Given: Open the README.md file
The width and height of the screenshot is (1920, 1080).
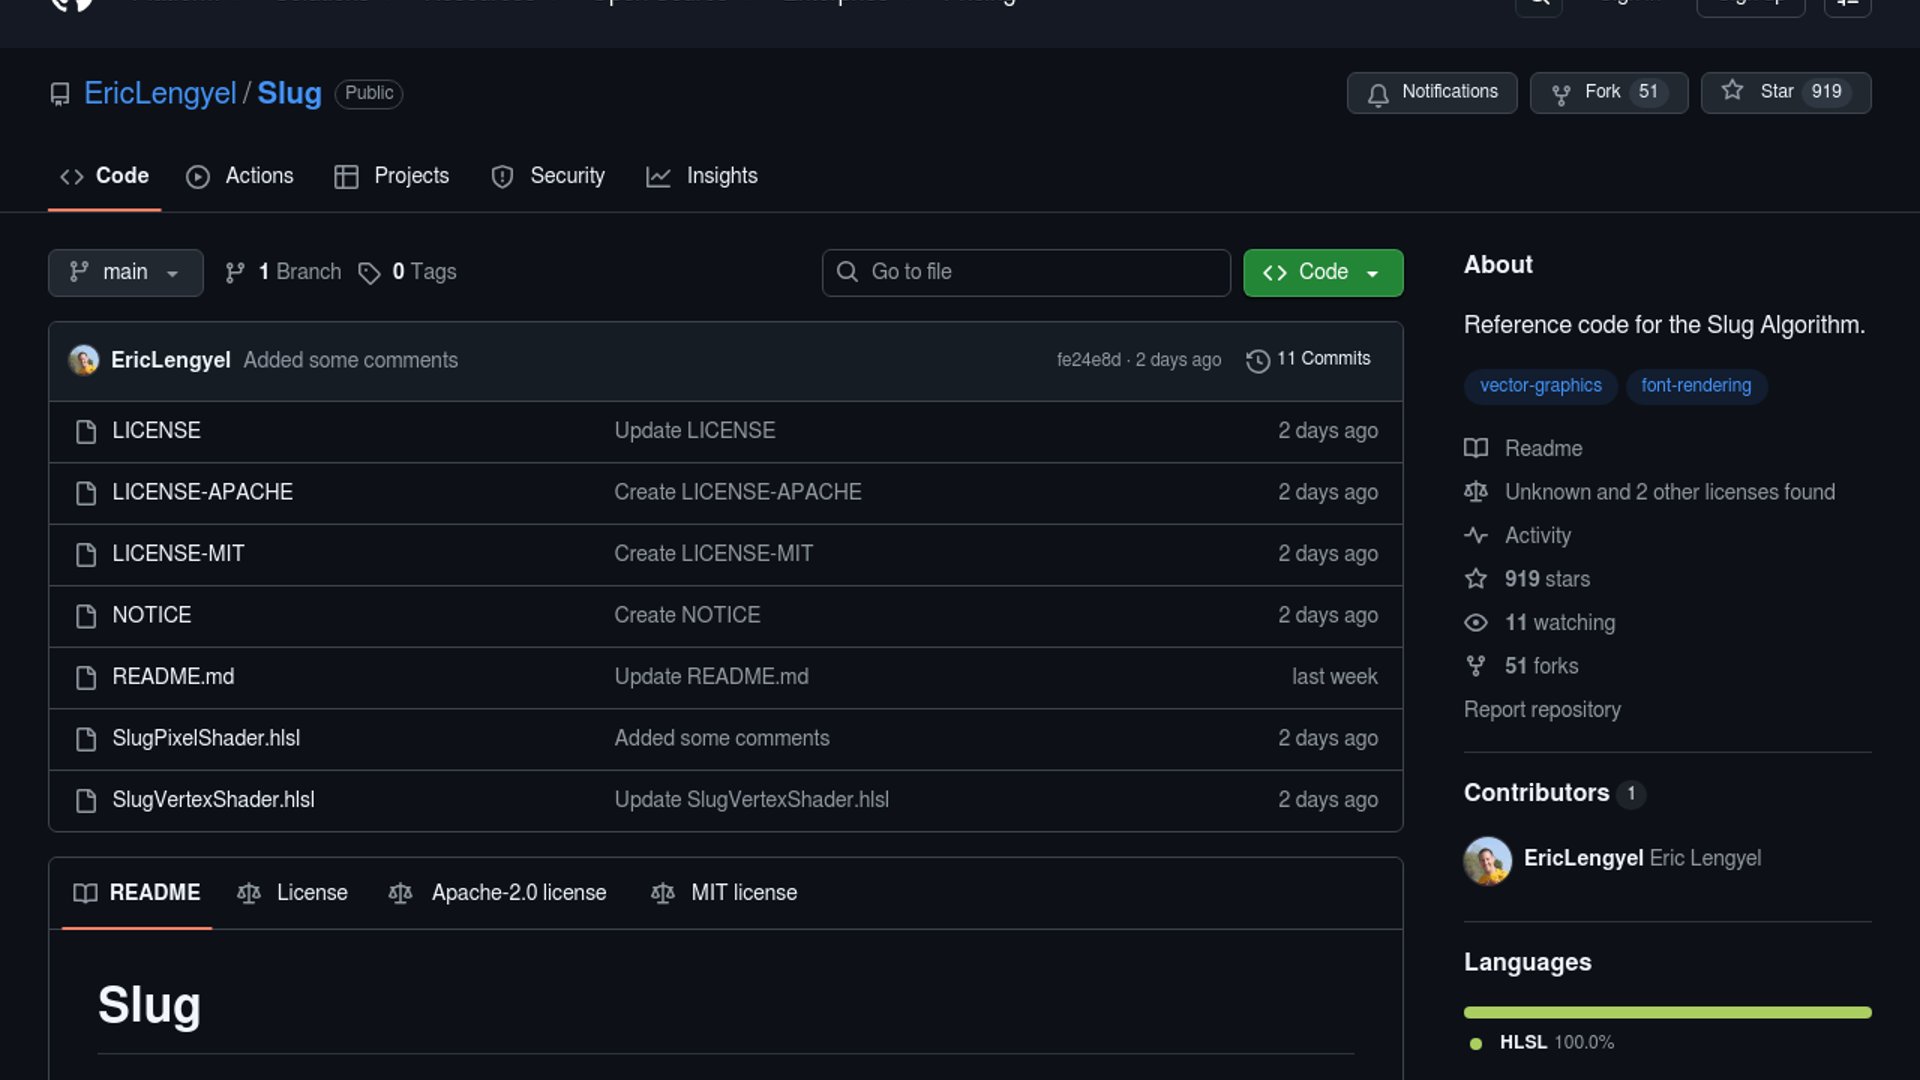Looking at the screenshot, I should tap(173, 677).
